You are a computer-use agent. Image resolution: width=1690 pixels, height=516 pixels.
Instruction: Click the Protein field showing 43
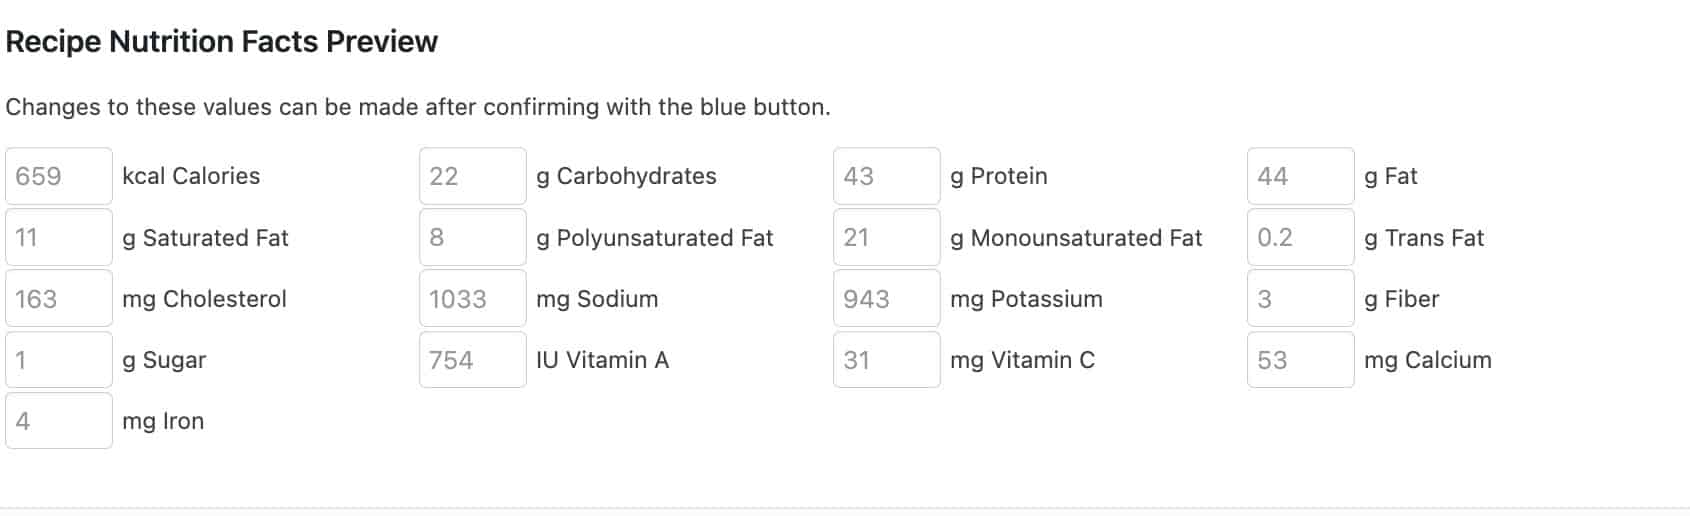tap(887, 176)
